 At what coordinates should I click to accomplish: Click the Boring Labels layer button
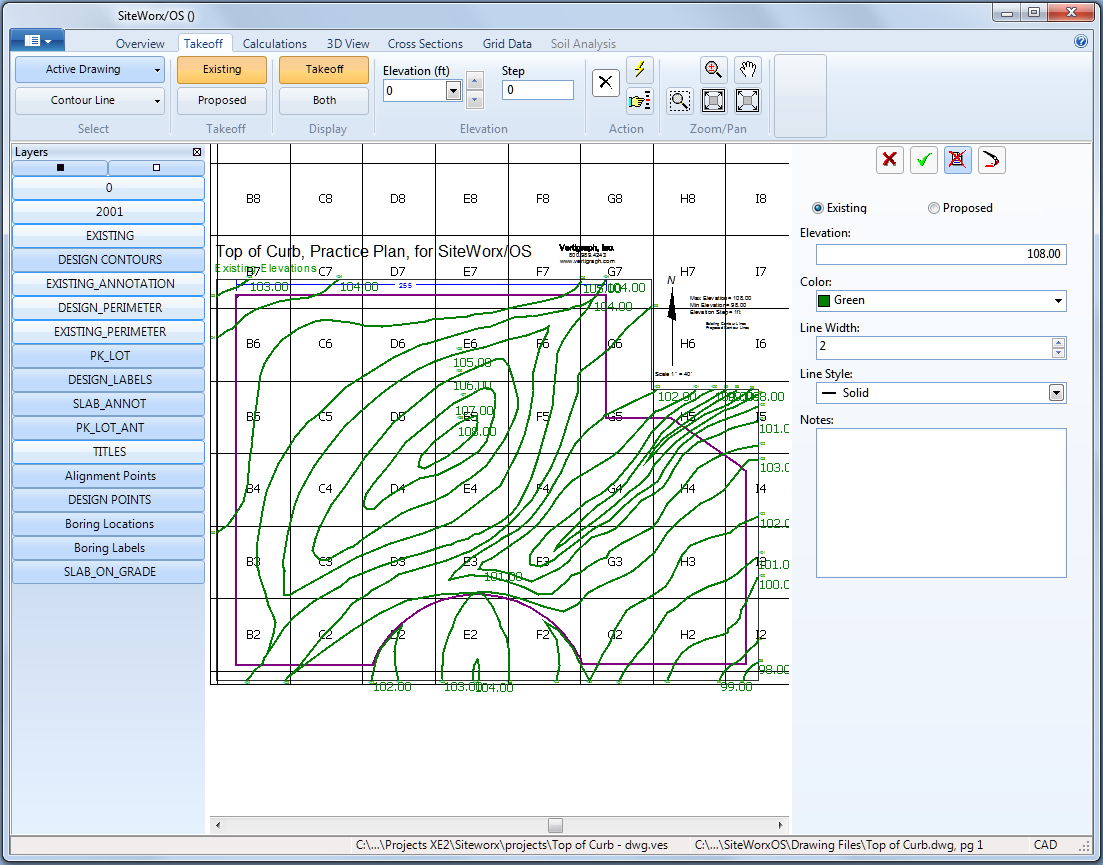click(109, 548)
